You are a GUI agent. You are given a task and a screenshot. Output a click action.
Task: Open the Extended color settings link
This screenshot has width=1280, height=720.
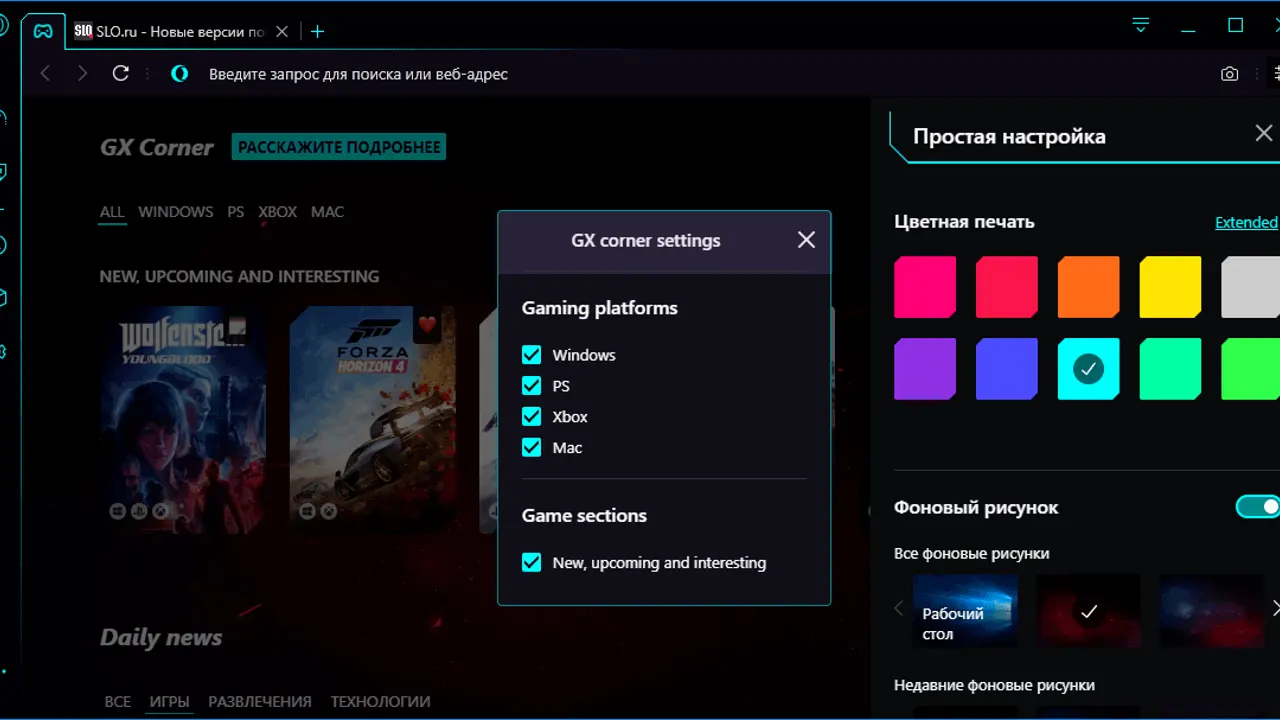[1245, 222]
